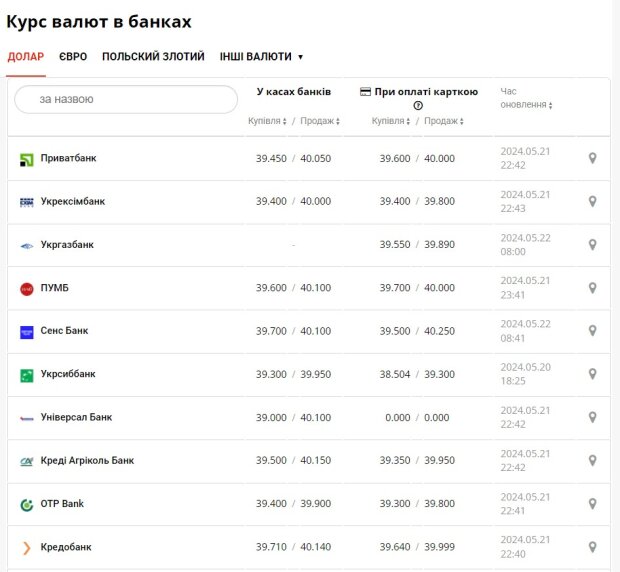Open the Креді Агріколь Банк link
The image size is (620, 572).
(x=87, y=461)
